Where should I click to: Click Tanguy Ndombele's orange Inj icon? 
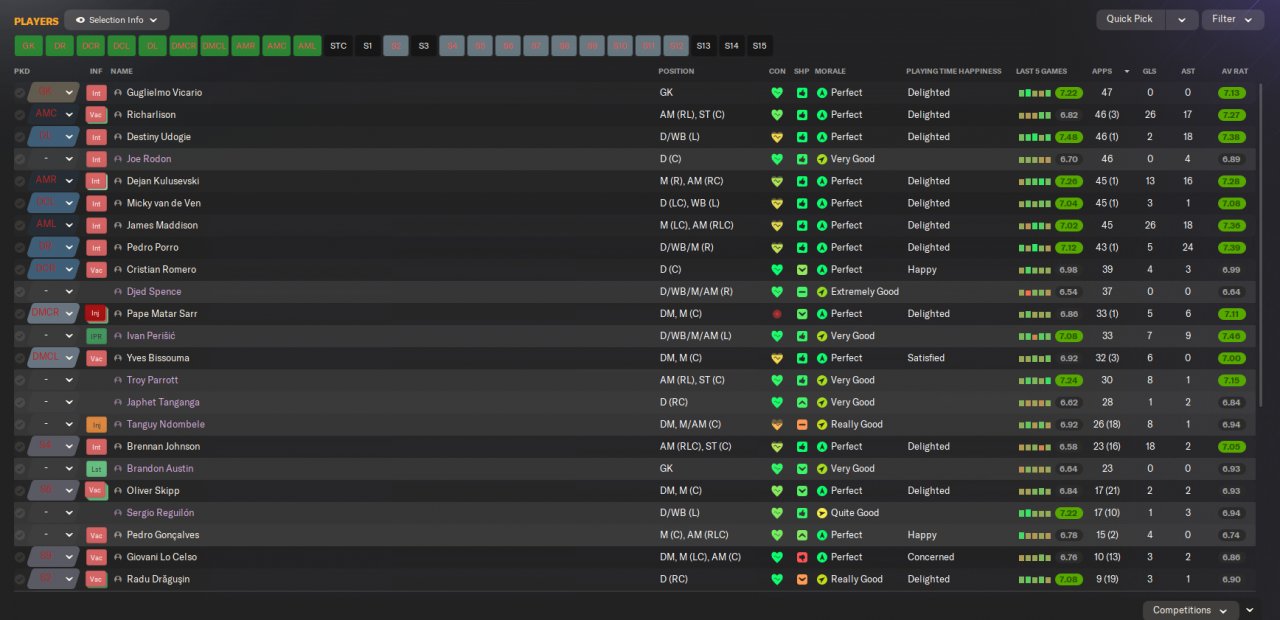click(x=96, y=424)
